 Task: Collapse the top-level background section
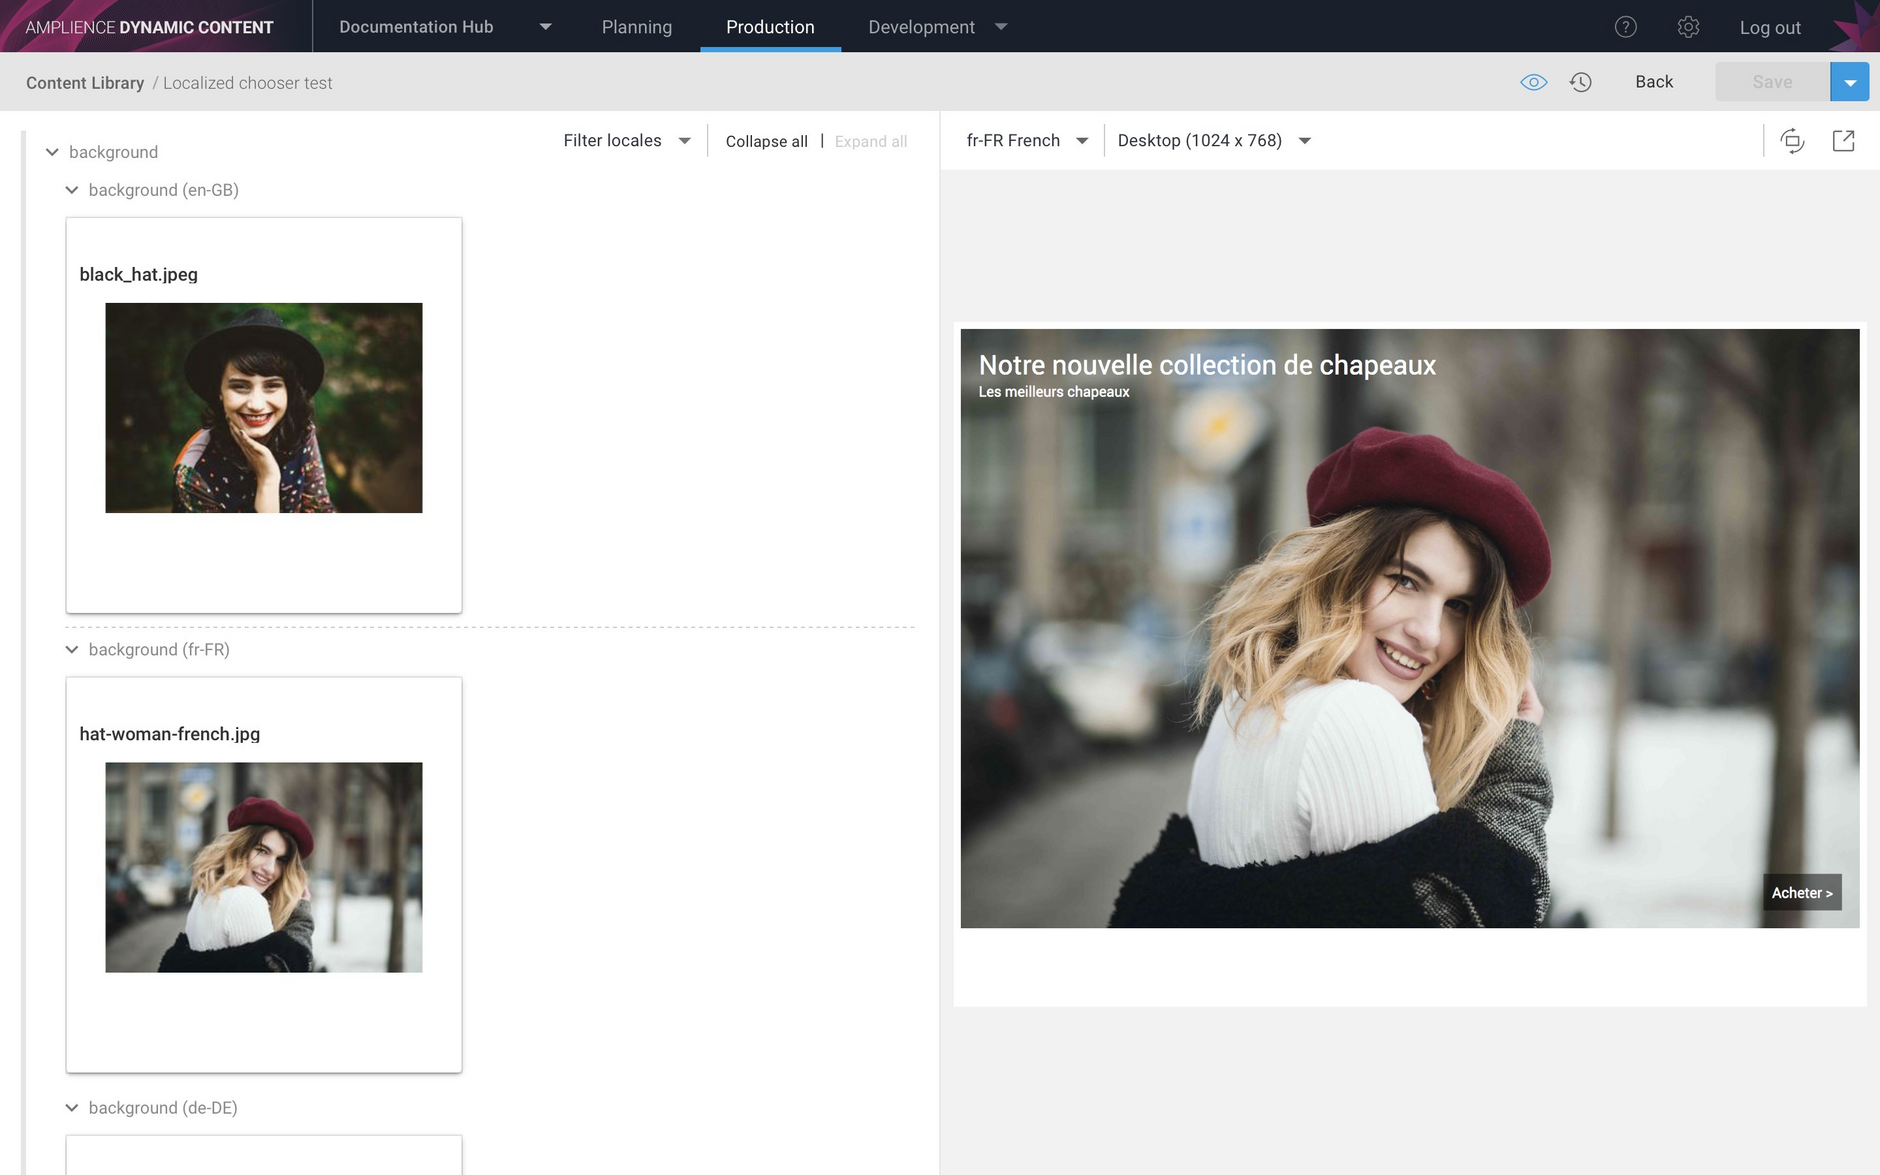pyautogui.click(x=52, y=152)
